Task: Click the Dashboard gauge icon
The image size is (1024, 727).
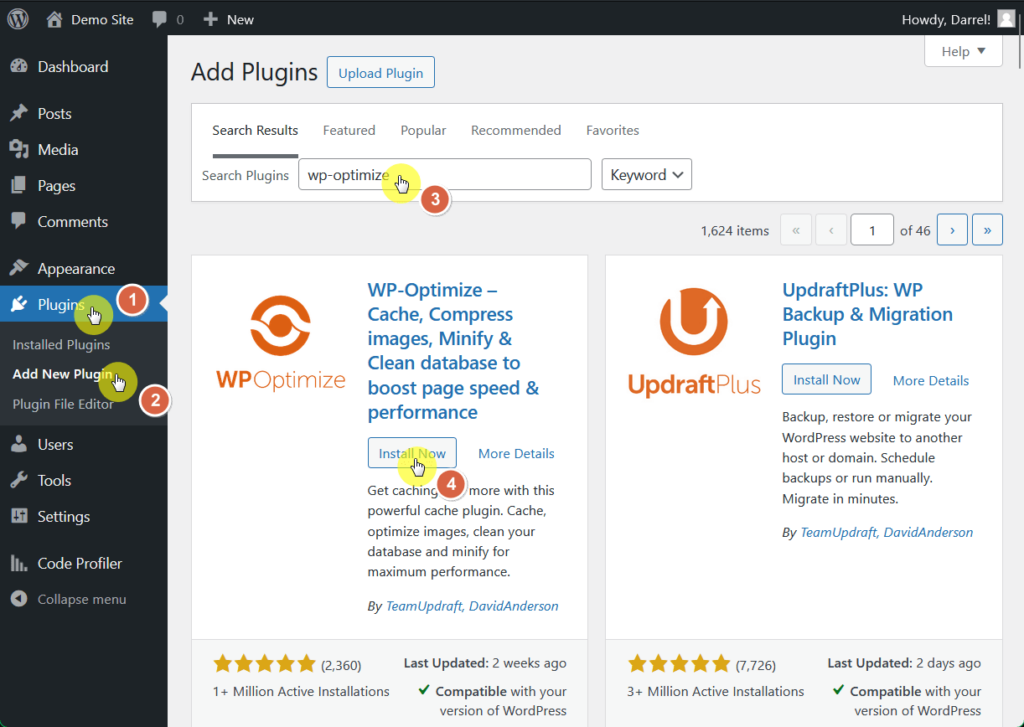Action: coord(19,66)
